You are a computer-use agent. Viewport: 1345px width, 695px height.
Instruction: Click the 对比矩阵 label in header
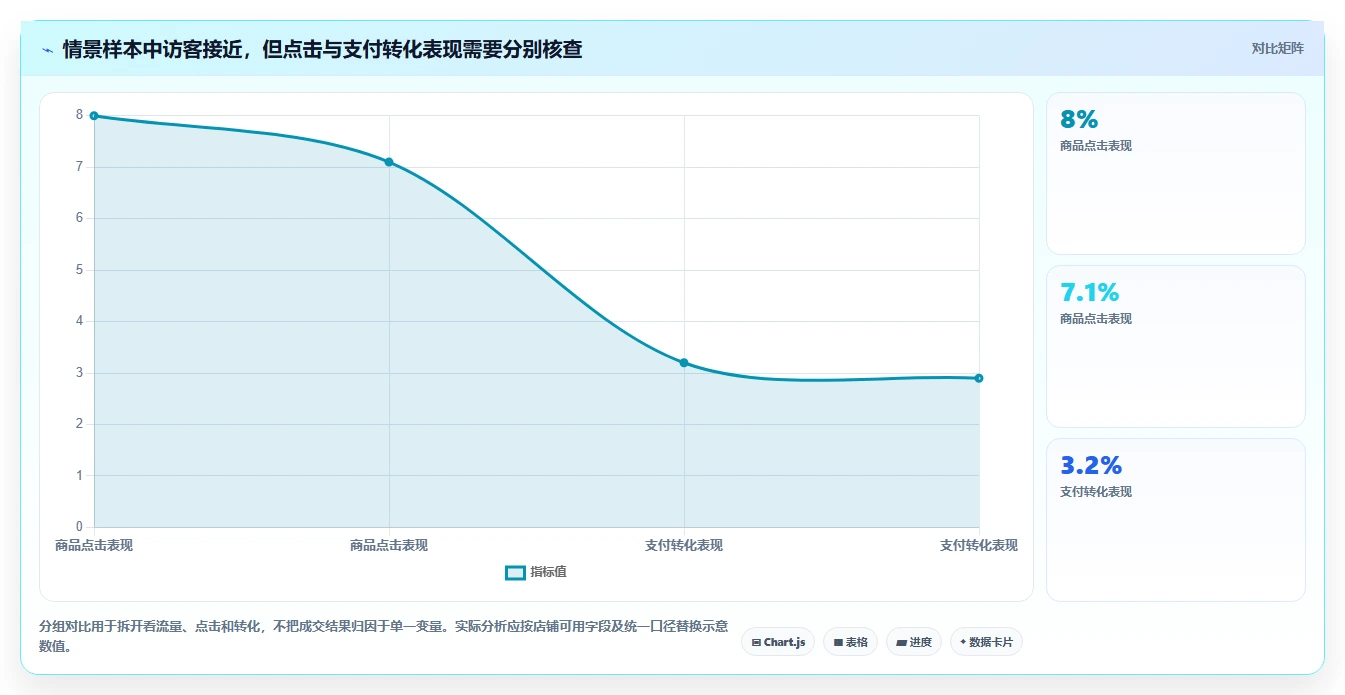1277,48
